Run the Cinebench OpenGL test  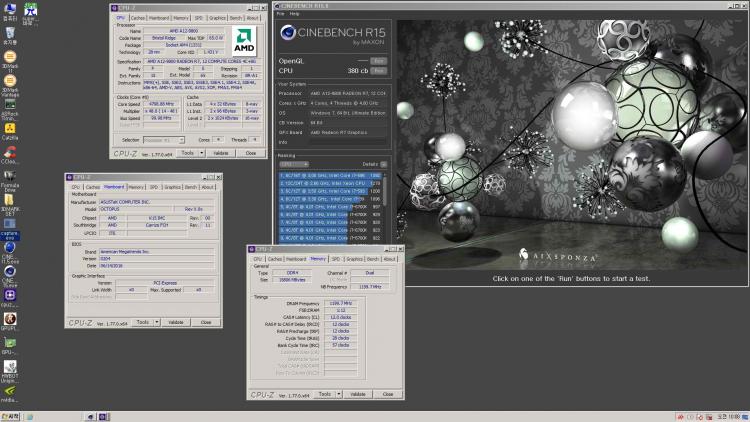378,61
